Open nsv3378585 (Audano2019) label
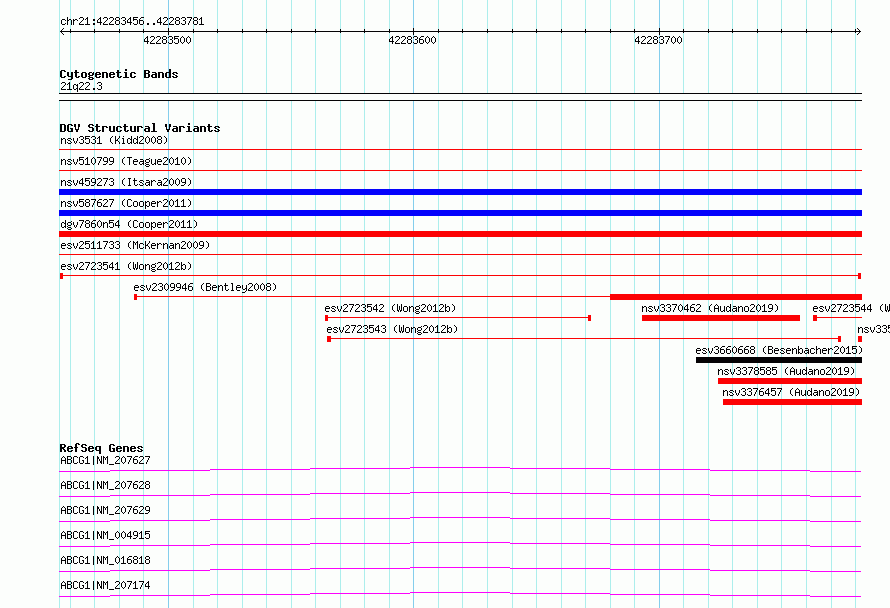Image resolution: width=890 pixels, height=608 pixels. tap(786, 371)
